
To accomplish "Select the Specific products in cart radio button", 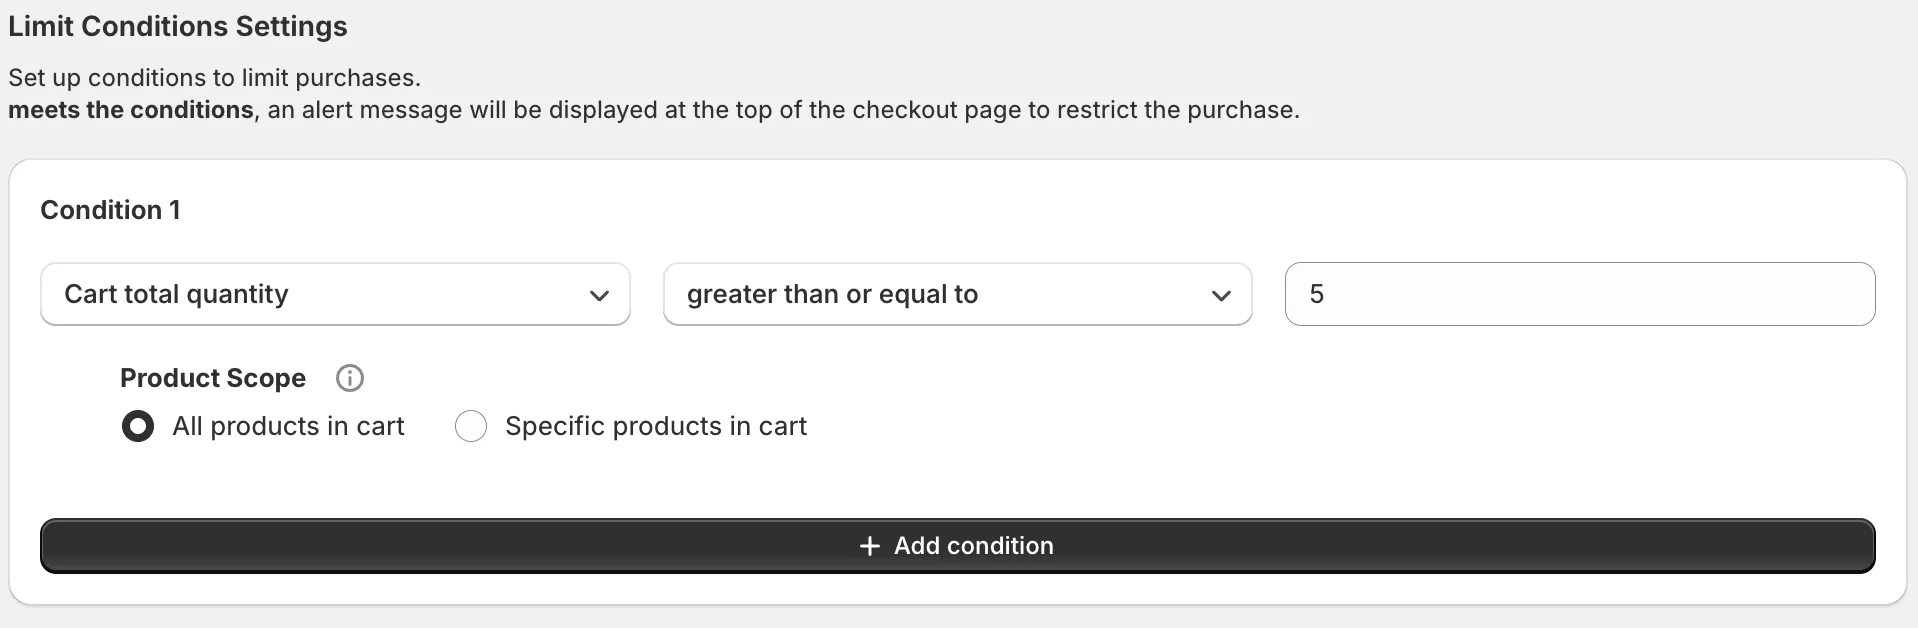I will [470, 426].
